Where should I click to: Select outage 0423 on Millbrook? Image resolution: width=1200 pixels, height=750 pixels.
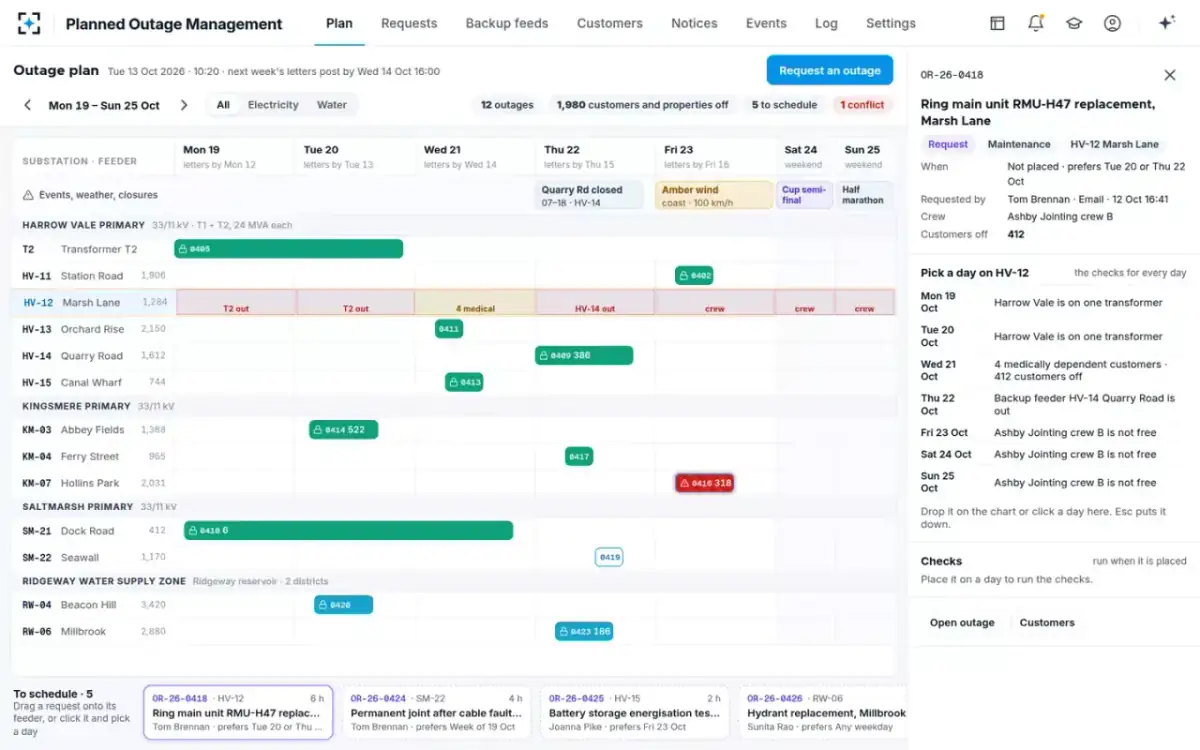[x=584, y=631]
